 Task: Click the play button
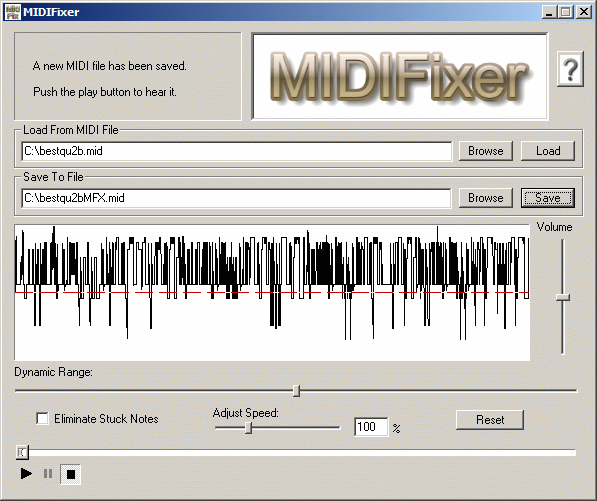pos(26,474)
